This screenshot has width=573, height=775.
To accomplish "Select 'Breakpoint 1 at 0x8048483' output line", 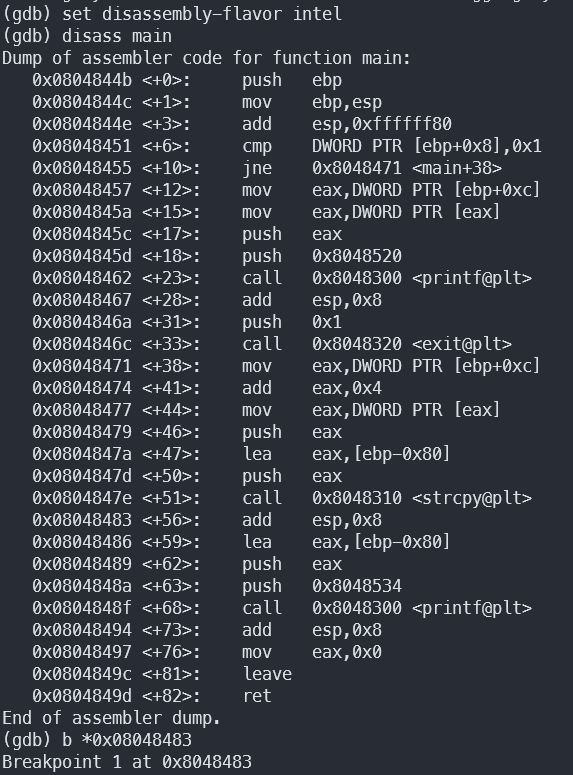I will (127, 762).
